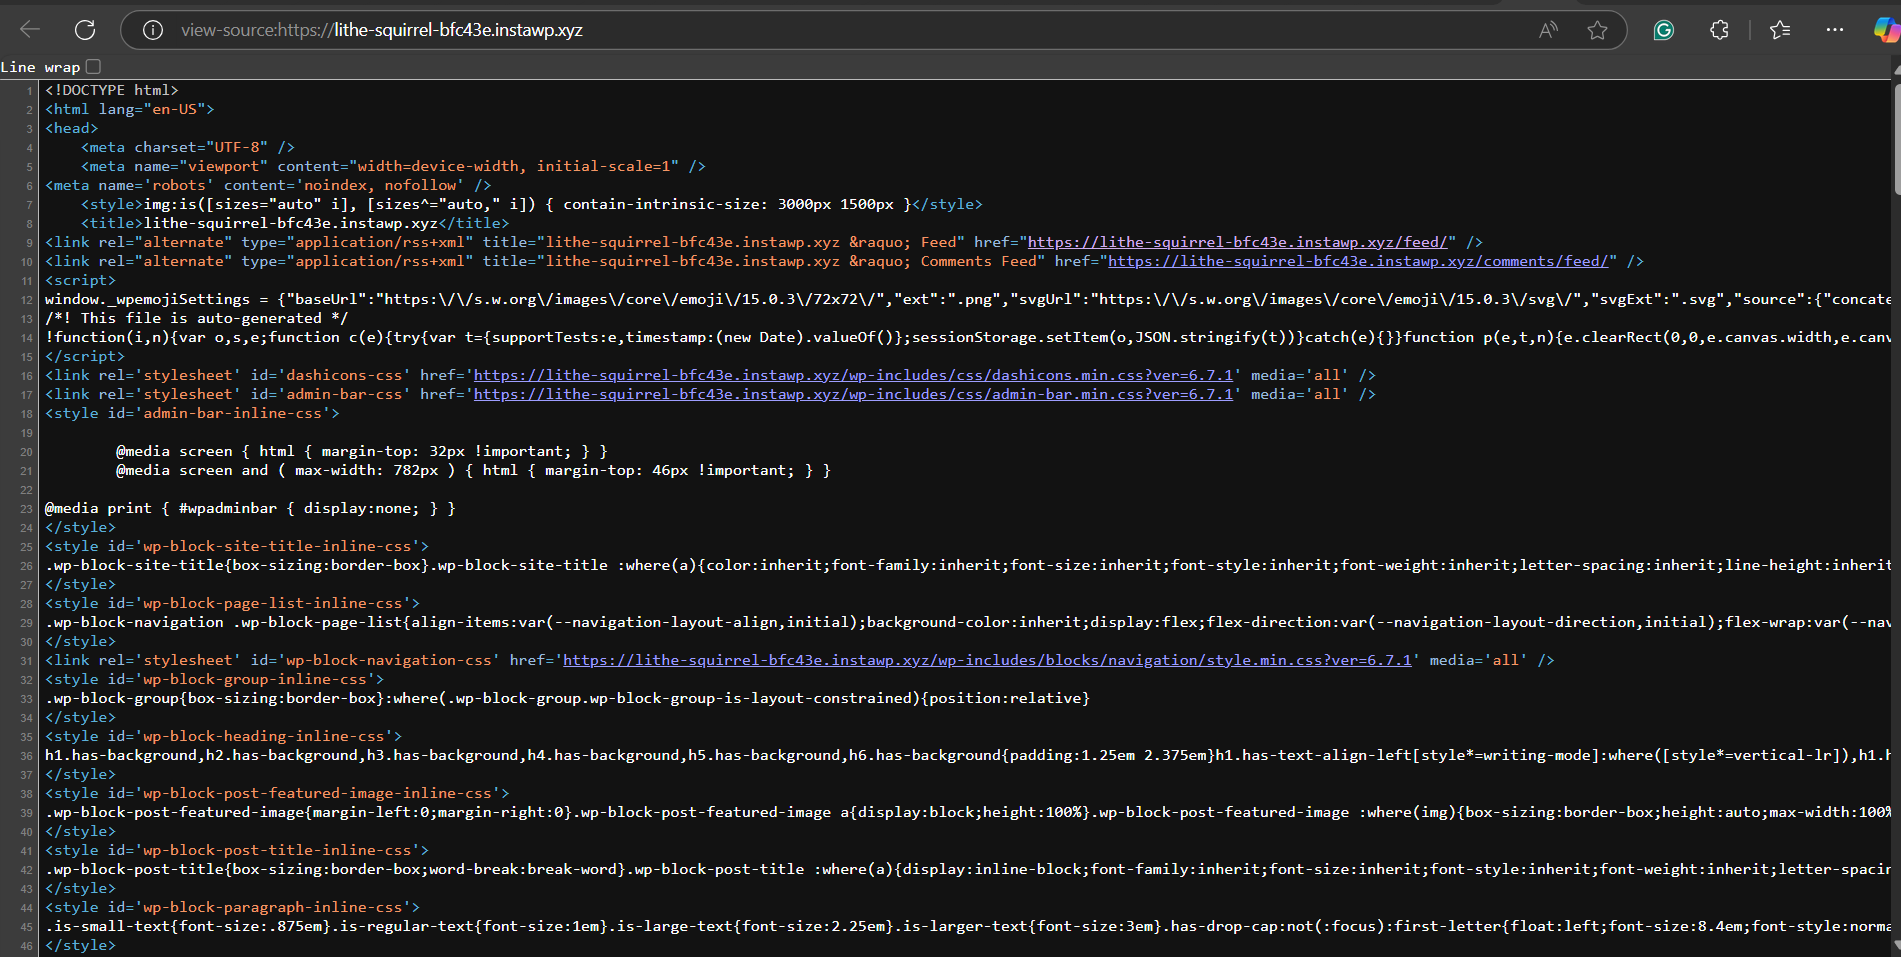Click style id='wp-block-site-title-inline-css' line
1901x957 pixels.
click(x=237, y=546)
